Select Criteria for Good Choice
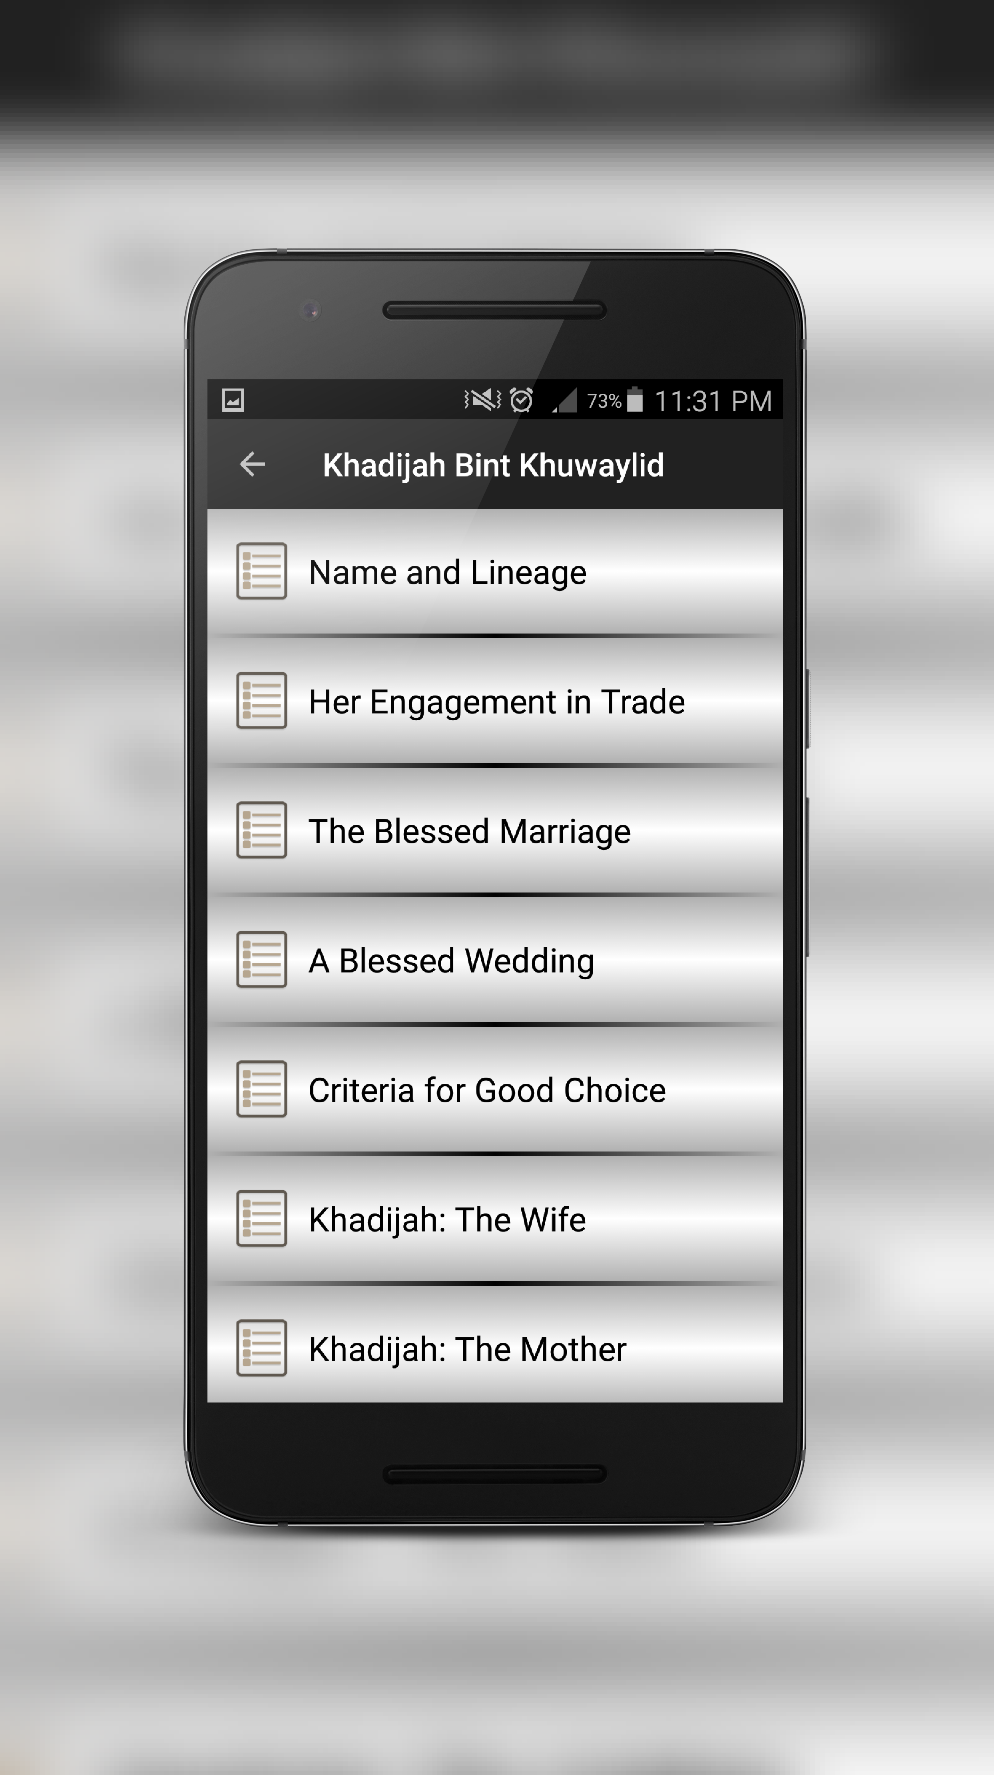 486,1090
